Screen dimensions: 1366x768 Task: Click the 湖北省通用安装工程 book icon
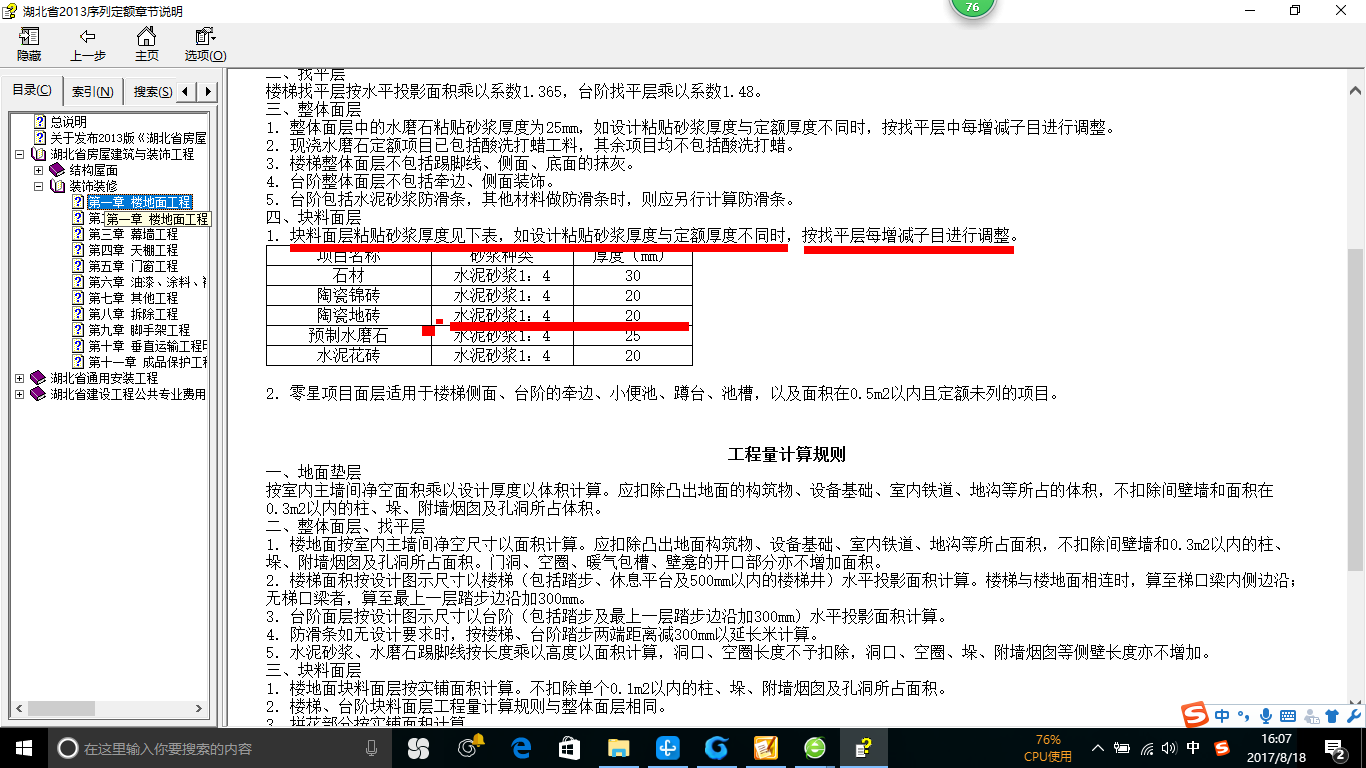click(38, 378)
